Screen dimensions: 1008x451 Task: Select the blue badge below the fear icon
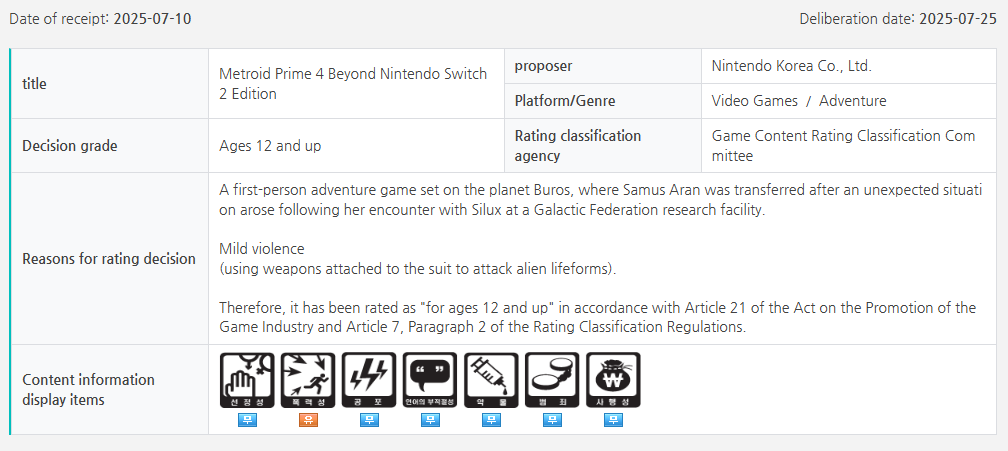[x=369, y=420]
